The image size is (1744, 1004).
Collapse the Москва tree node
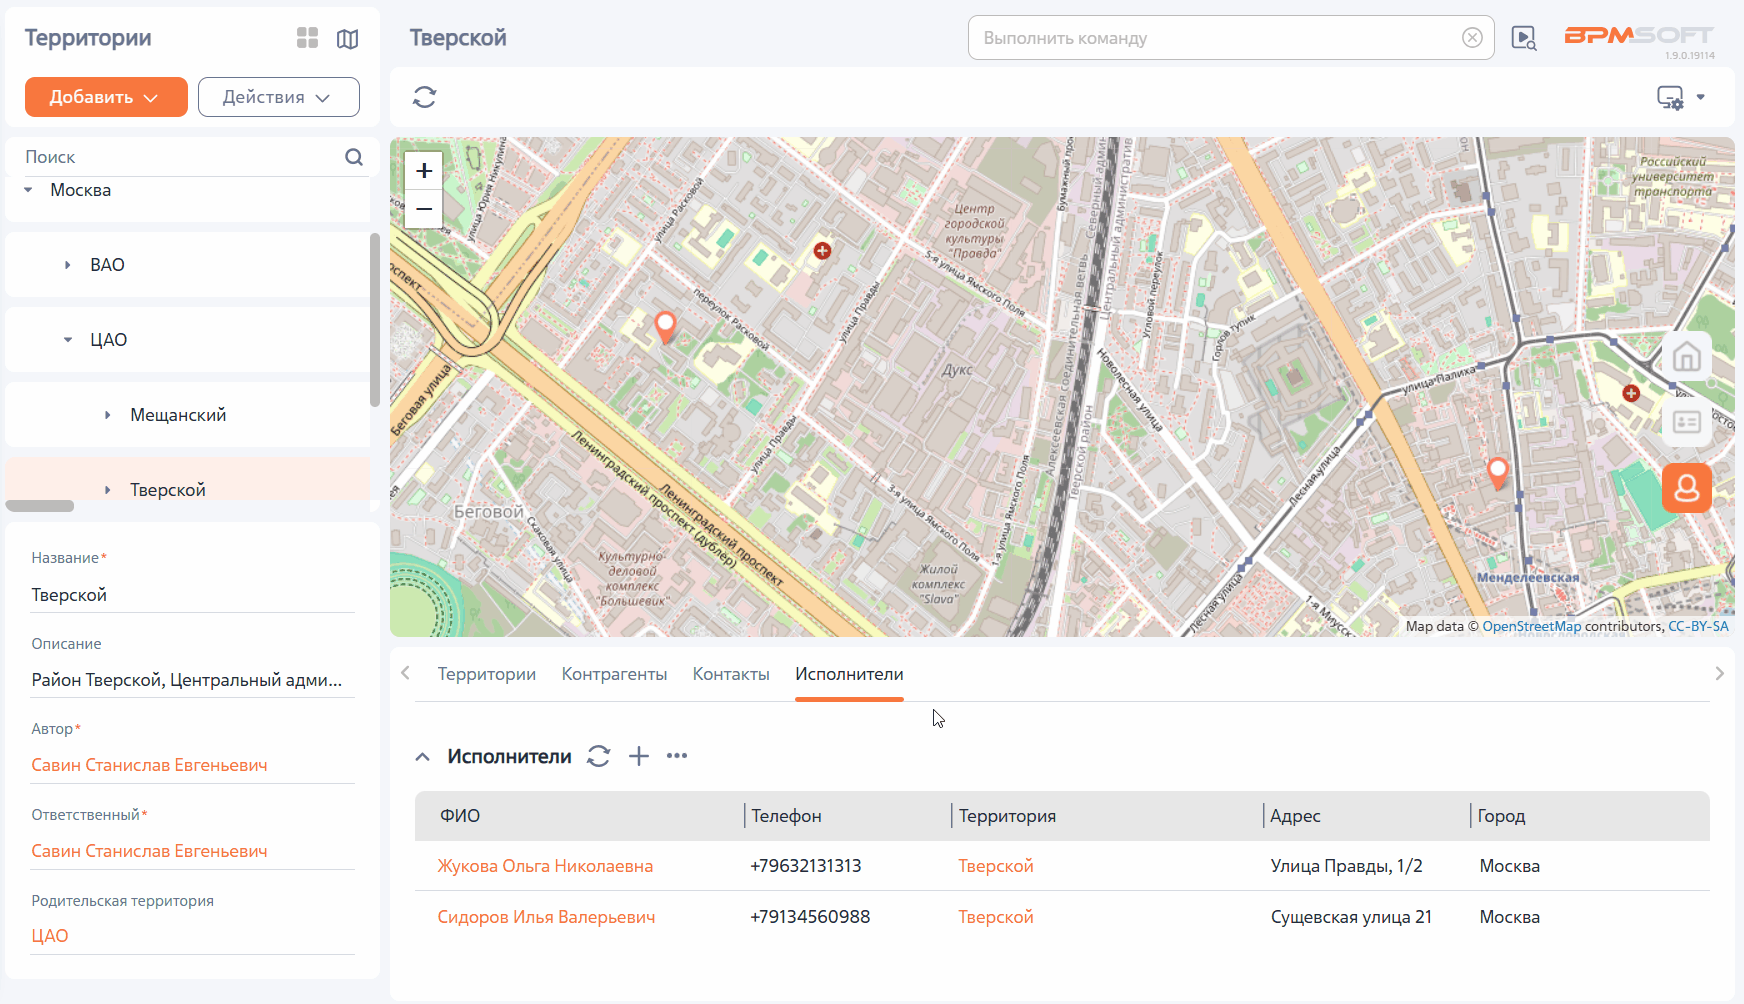point(28,190)
